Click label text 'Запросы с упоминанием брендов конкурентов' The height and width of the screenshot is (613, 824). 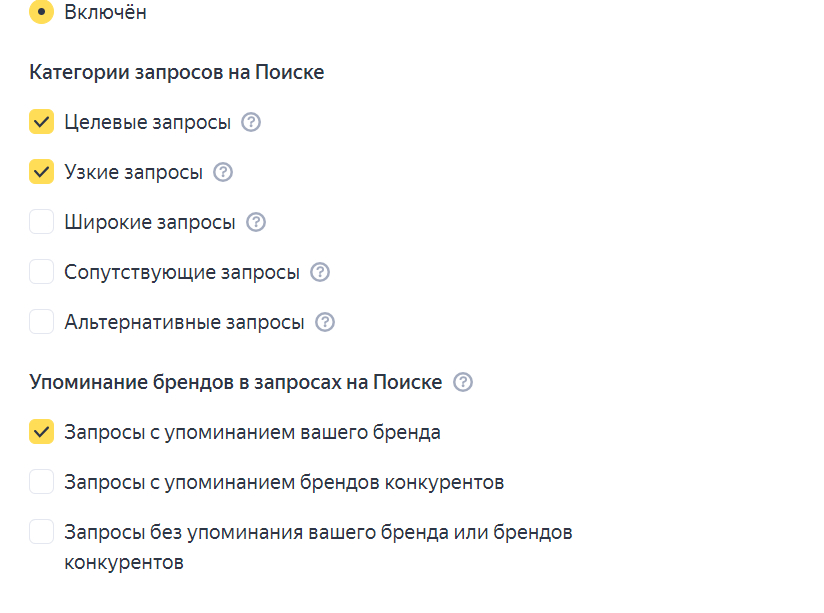(284, 482)
